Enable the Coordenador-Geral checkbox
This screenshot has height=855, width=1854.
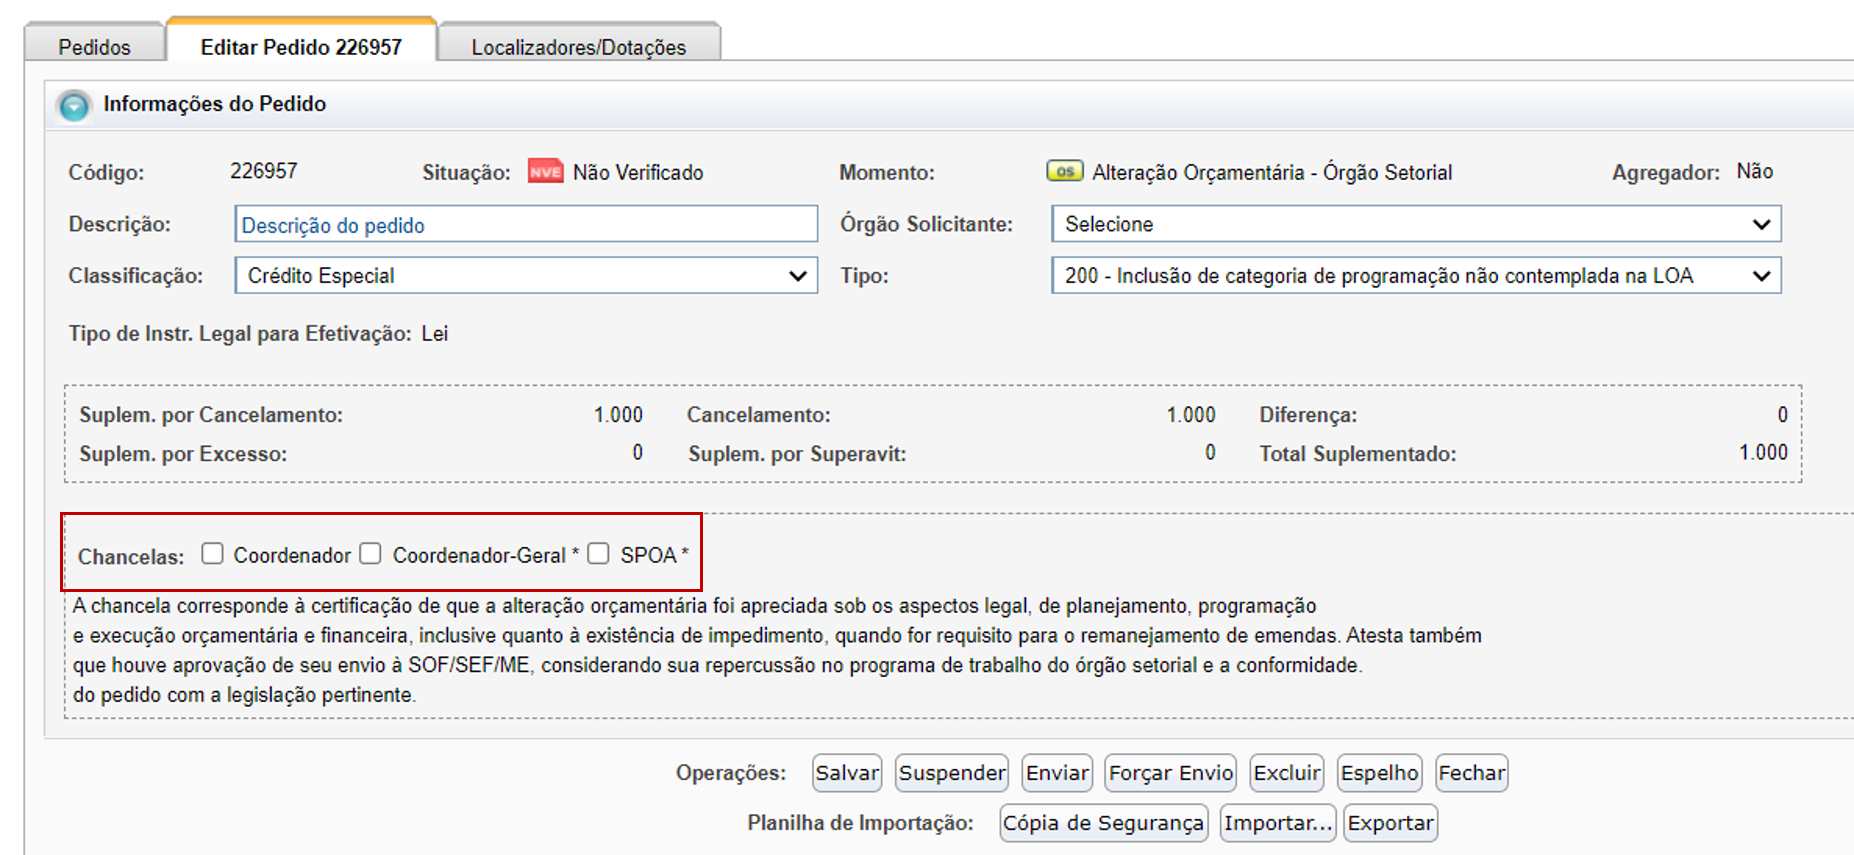click(x=371, y=553)
